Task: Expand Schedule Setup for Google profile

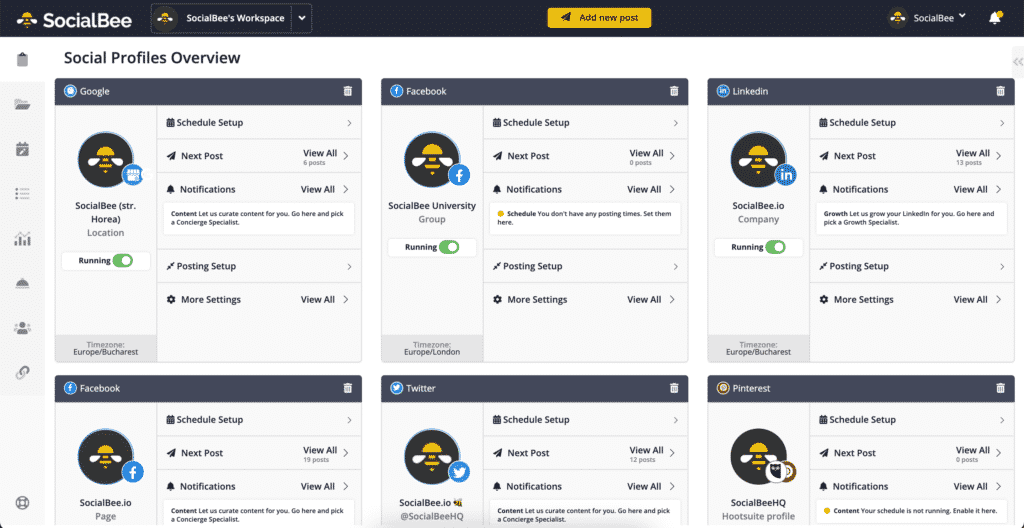Action: pos(259,123)
